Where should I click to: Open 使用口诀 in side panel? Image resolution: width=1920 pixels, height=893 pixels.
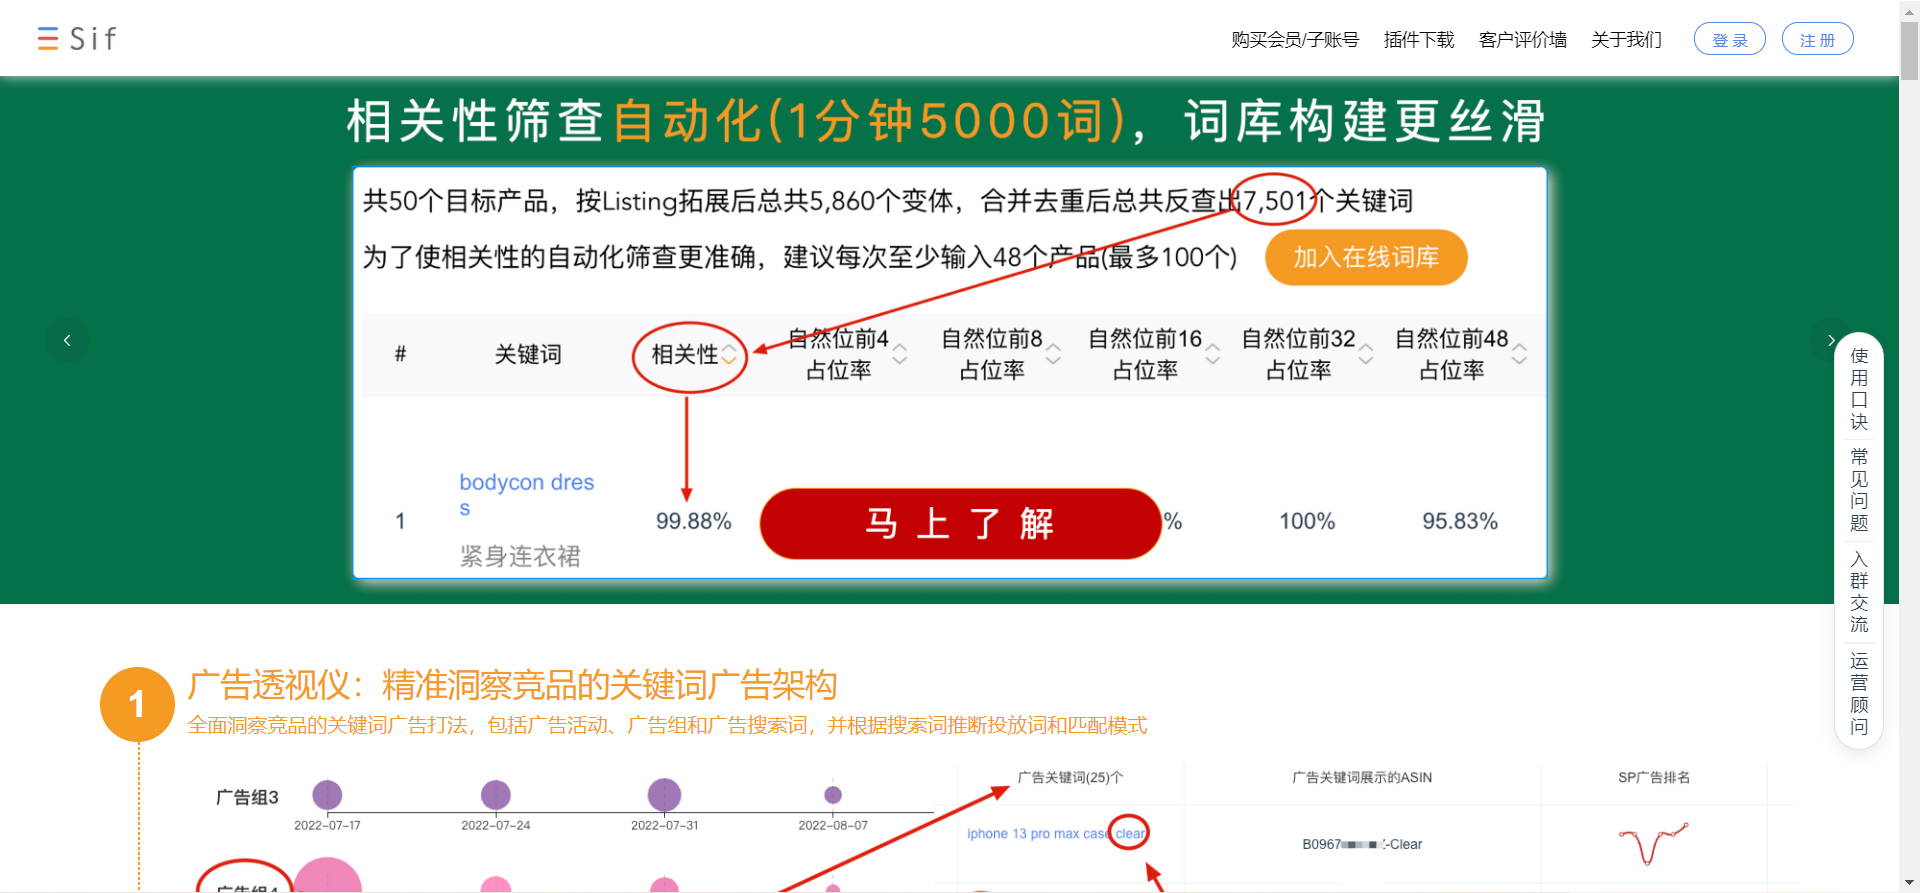(x=1859, y=389)
